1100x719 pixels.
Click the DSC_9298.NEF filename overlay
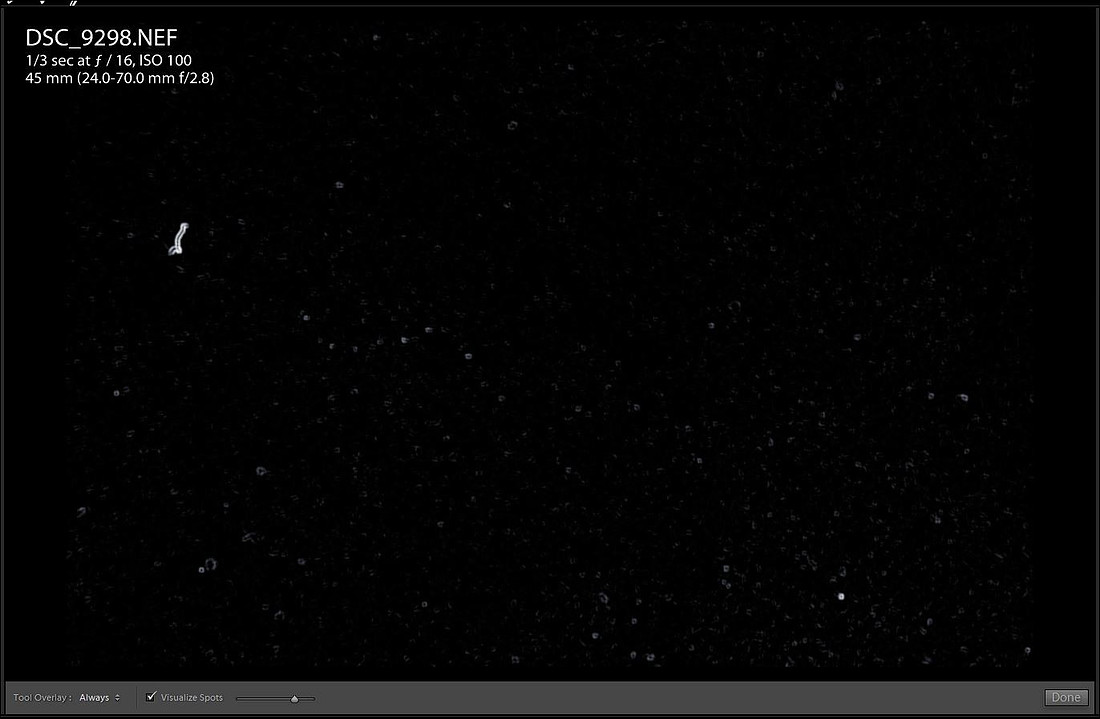tap(101, 37)
